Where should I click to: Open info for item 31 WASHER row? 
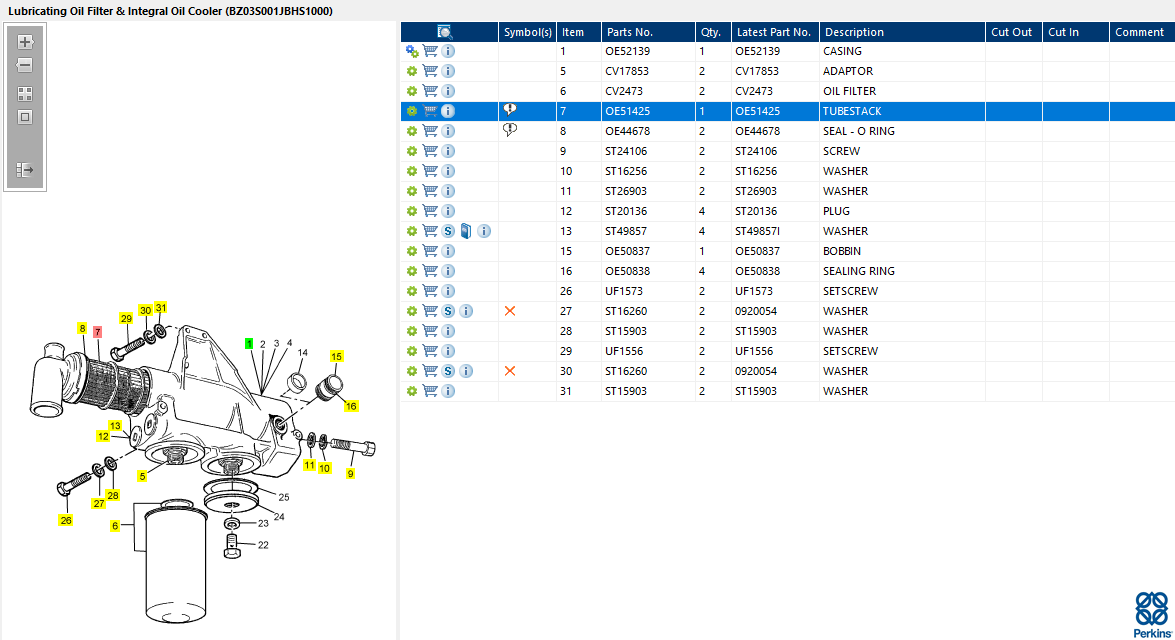click(x=448, y=391)
